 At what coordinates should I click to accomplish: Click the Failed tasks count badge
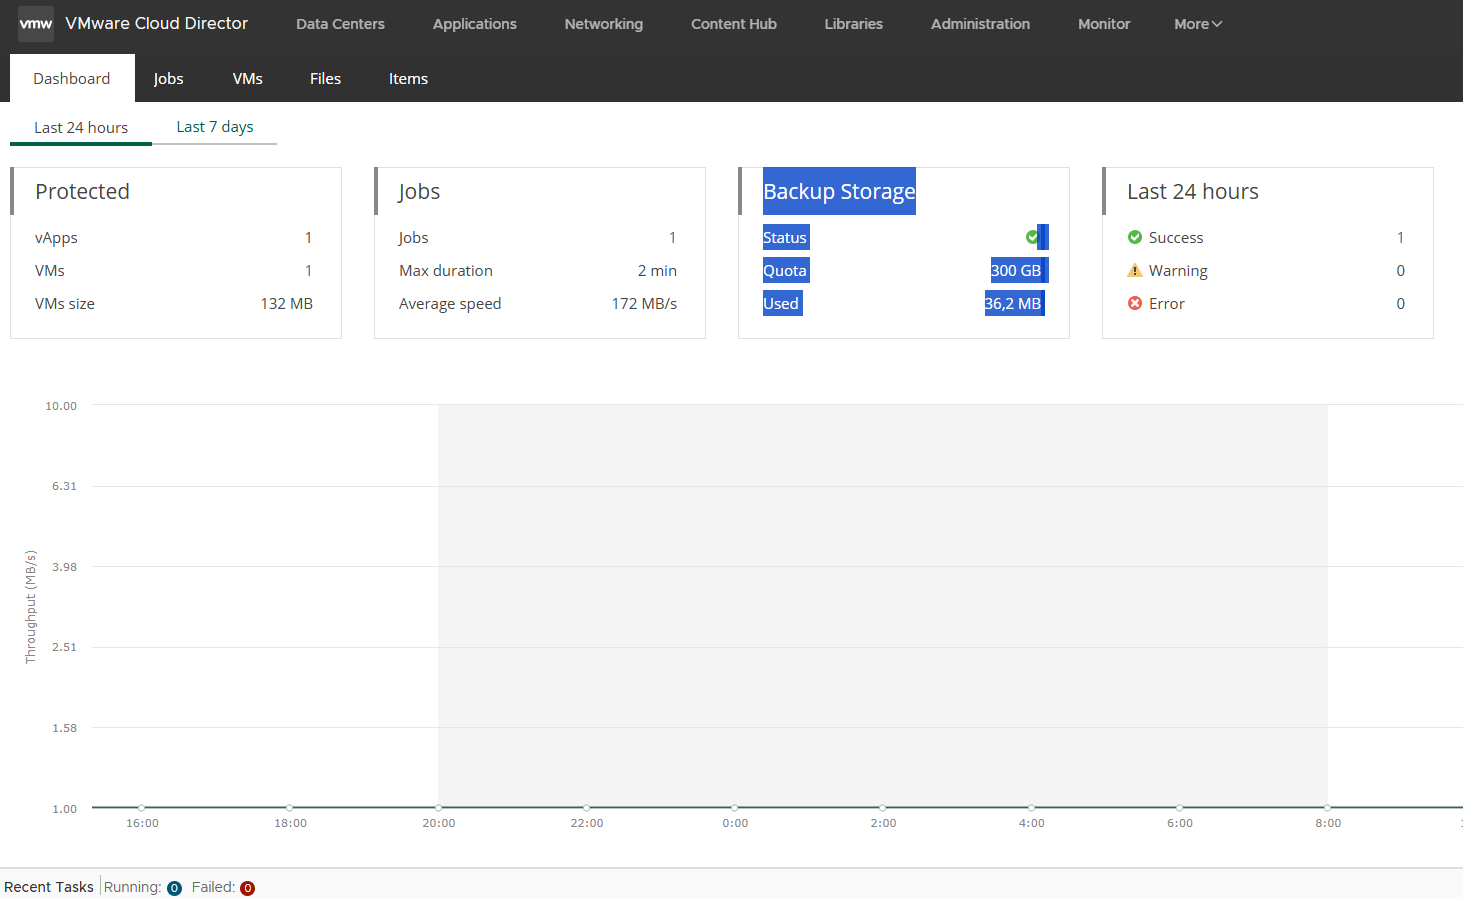coord(247,888)
